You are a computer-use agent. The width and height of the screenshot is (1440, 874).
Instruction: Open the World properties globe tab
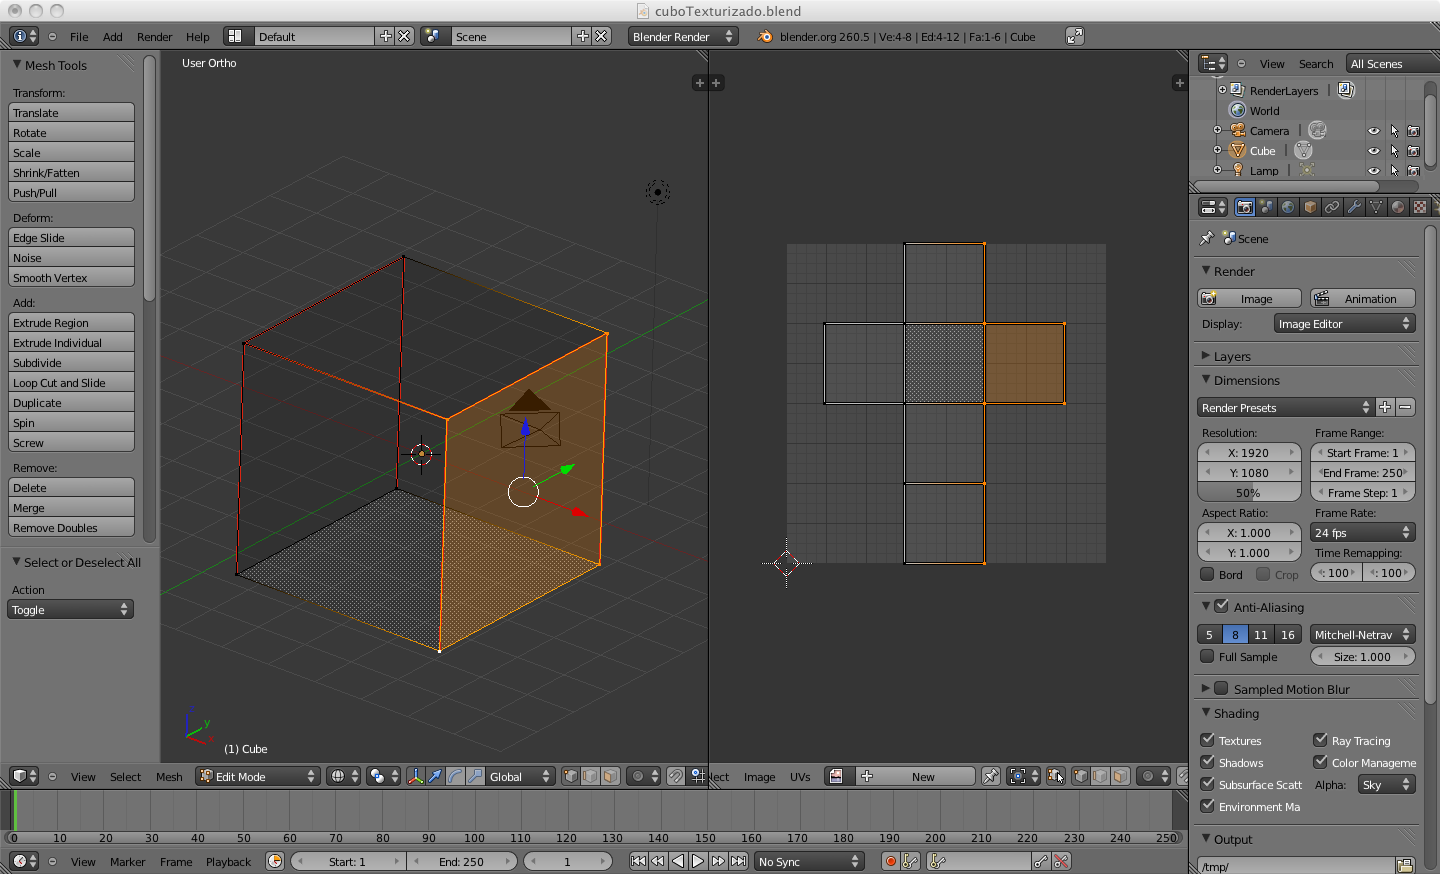pyautogui.click(x=1288, y=207)
